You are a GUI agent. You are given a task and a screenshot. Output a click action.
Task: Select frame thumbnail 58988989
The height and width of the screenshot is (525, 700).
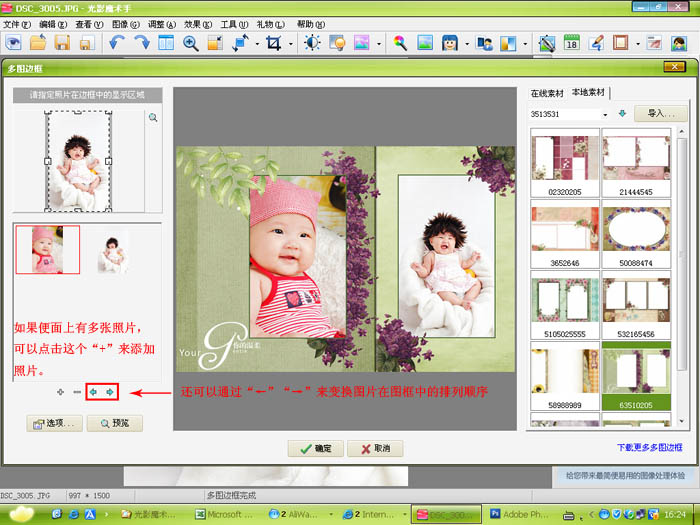(565, 376)
